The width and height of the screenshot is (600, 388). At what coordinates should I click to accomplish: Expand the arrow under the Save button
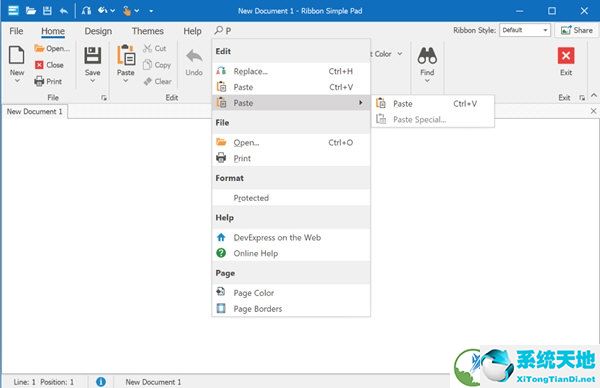[x=93, y=80]
